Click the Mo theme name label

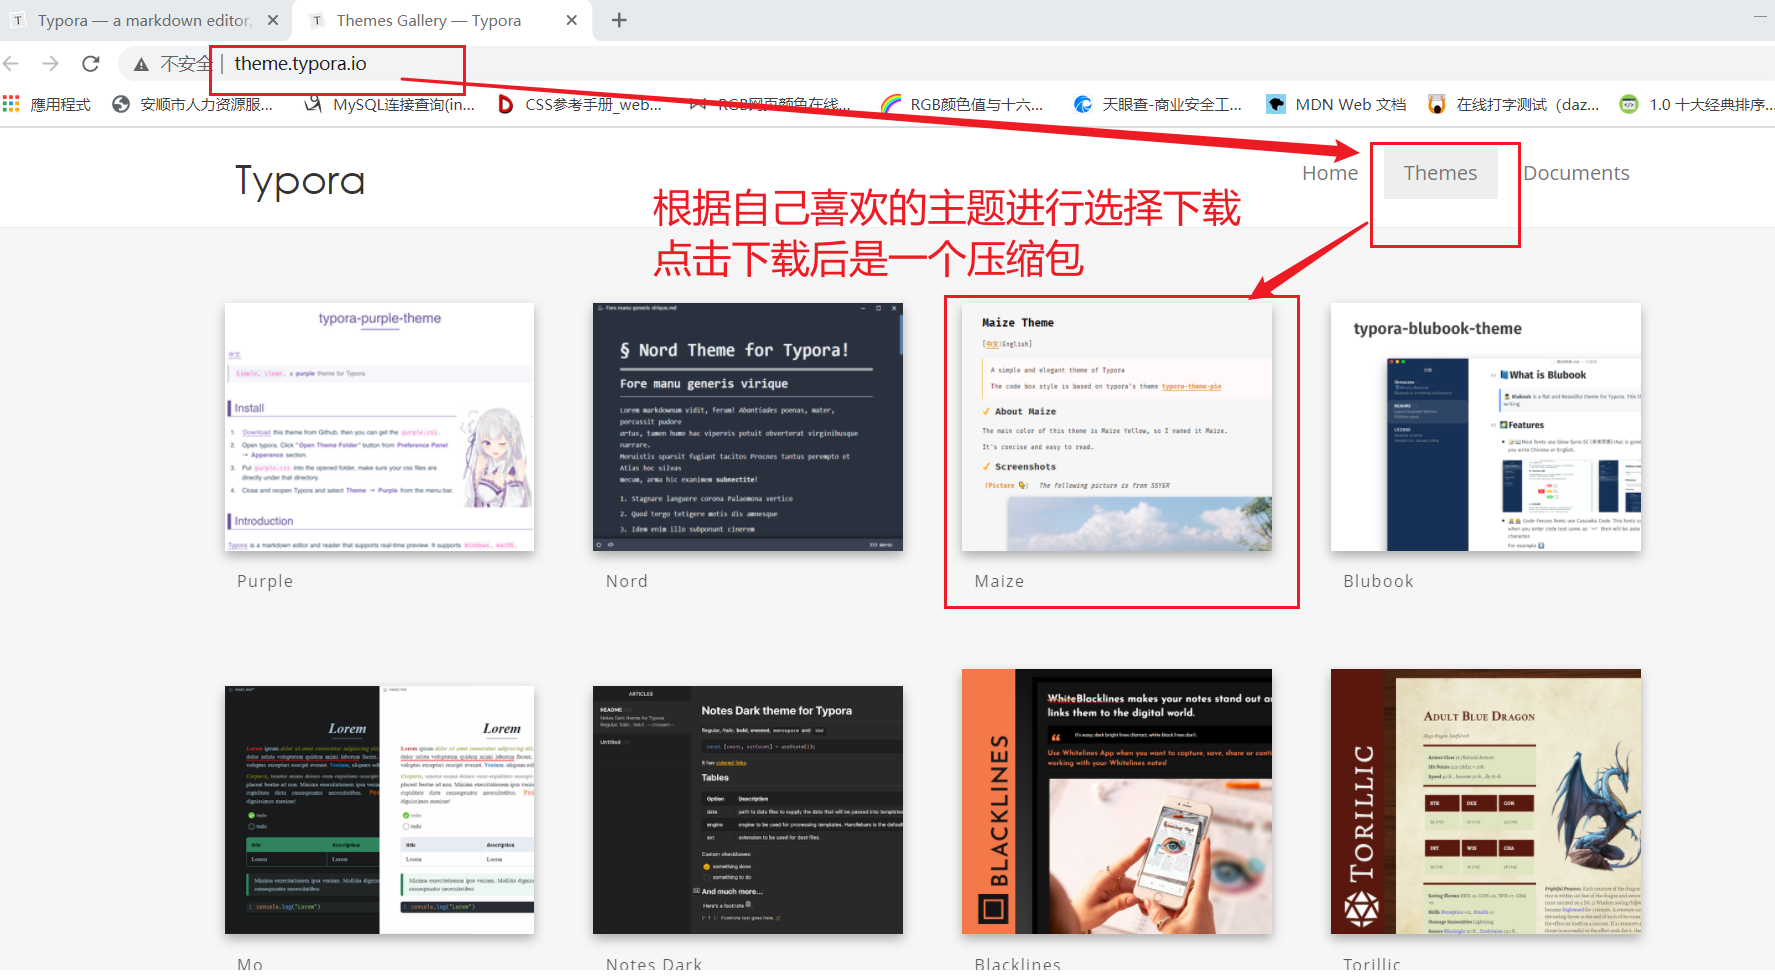250,964
